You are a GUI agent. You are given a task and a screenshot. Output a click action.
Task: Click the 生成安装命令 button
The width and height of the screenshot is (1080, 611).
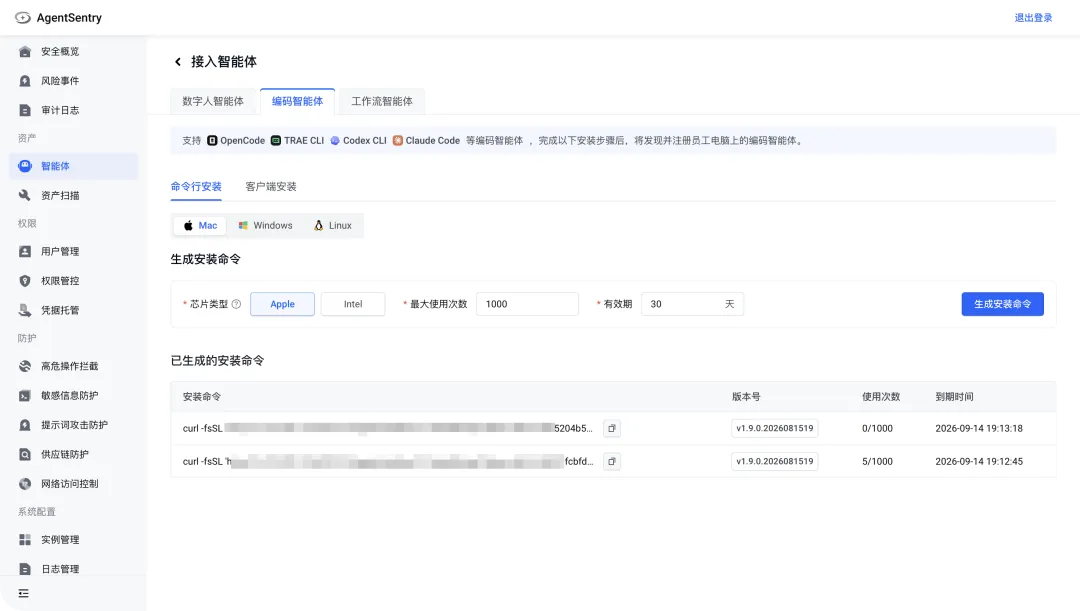(x=1002, y=304)
